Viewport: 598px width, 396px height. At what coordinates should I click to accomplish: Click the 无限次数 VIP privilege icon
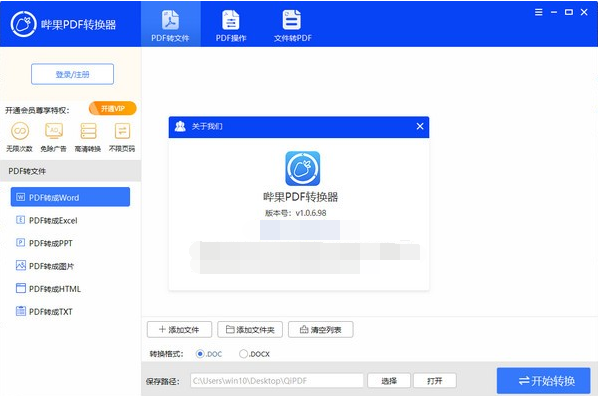click(x=20, y=131)
